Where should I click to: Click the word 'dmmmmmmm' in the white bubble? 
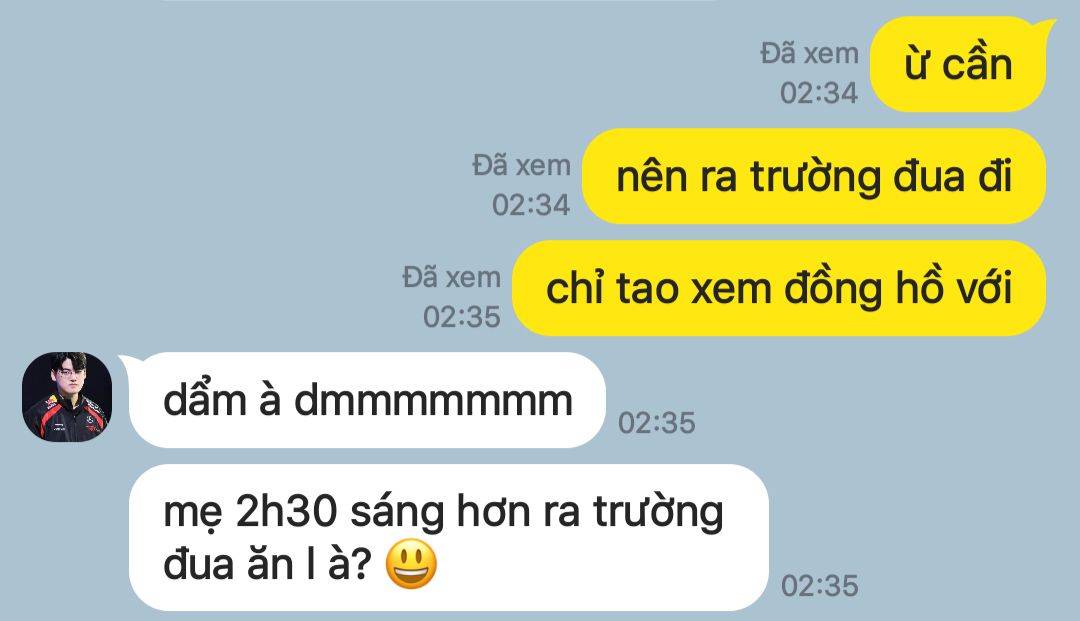(433, 400)
